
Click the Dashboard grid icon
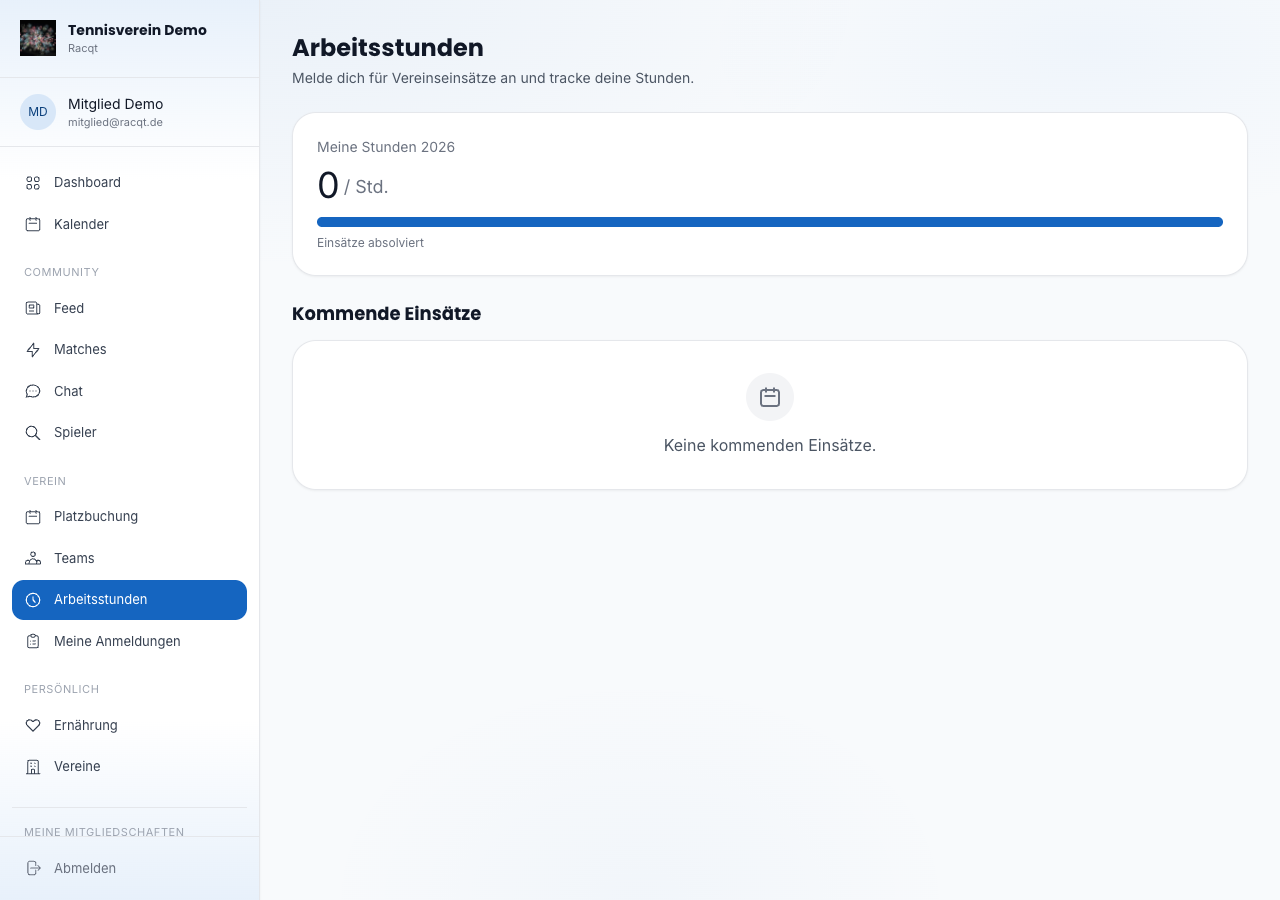(x=33, y=183)
